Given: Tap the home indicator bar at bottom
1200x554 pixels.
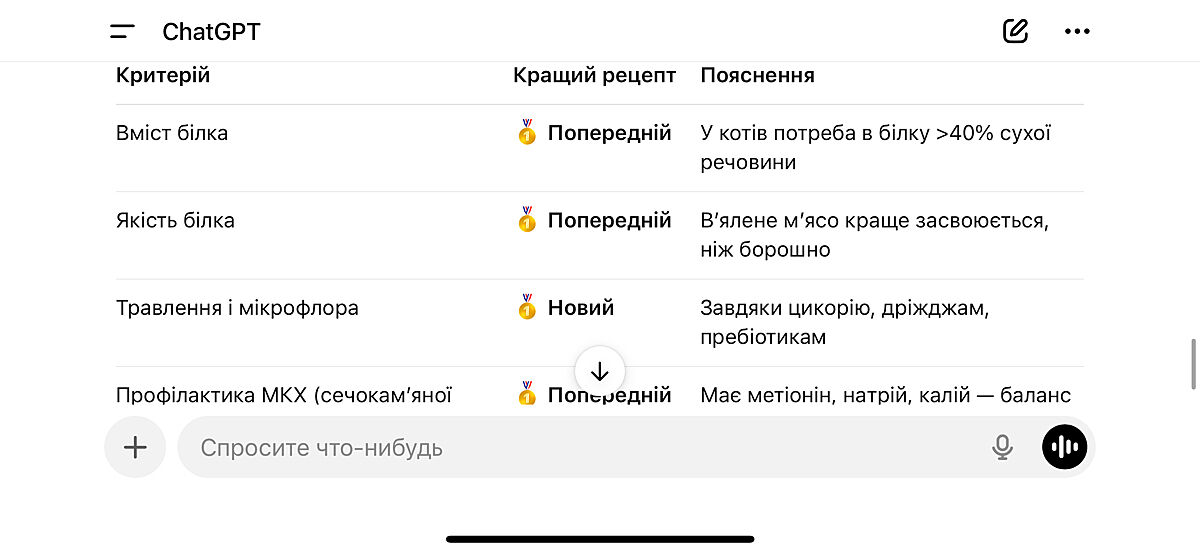Looking at the screenshot, I should [600, 539].
